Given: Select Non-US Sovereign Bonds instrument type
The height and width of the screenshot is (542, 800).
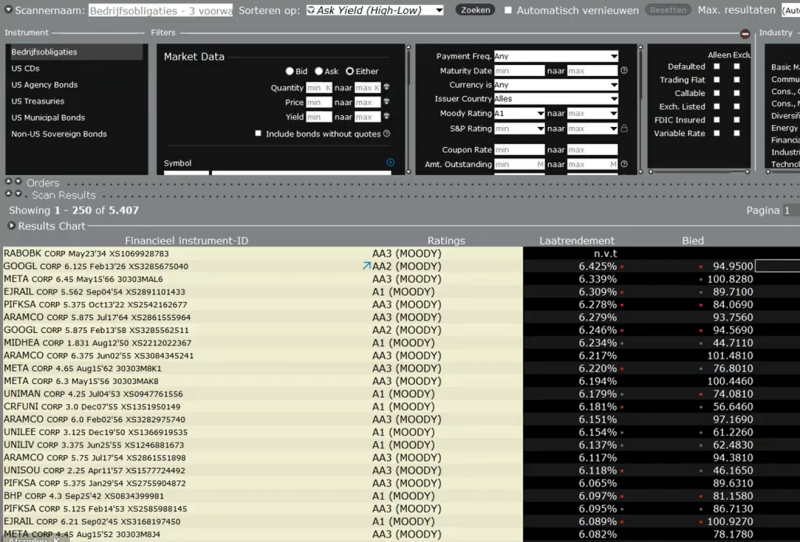Looking at the screenshot, I should tap(75, 134).
